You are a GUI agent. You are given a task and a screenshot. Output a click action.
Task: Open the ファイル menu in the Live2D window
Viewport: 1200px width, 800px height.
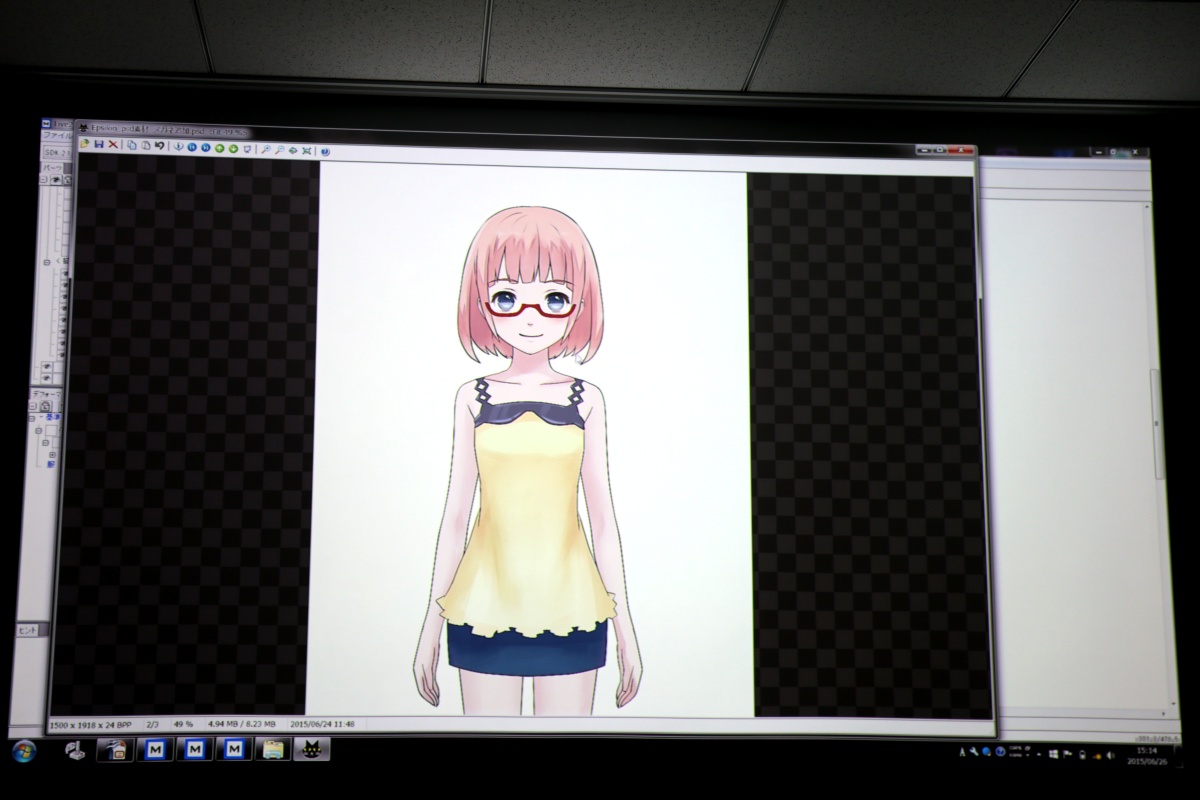[58, 135]
